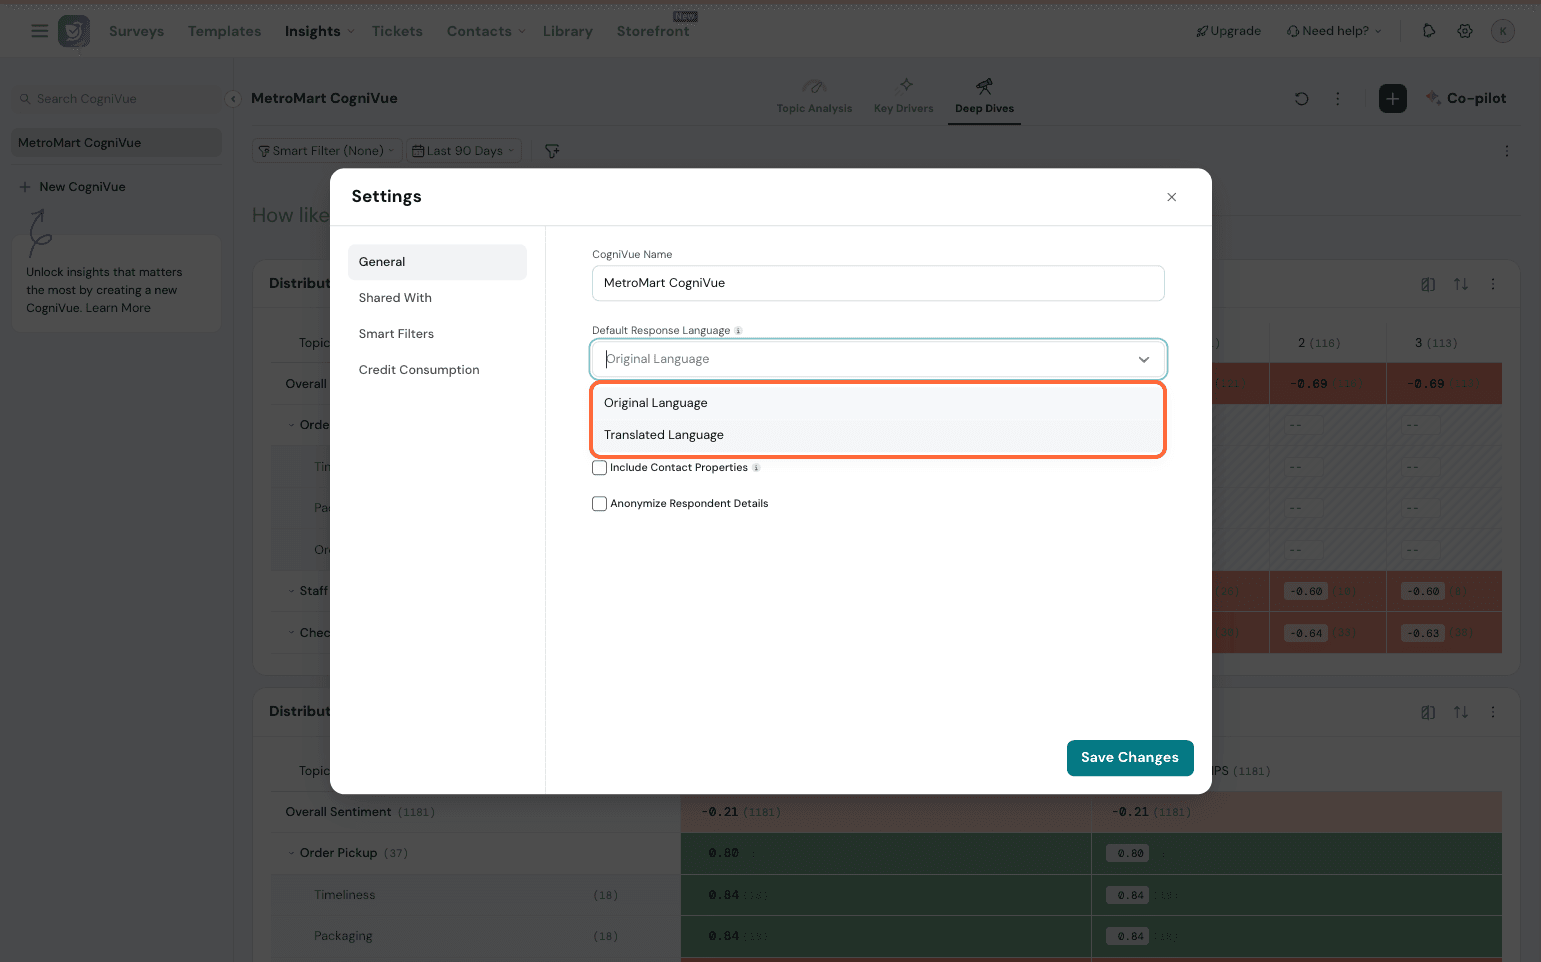Open the Last 90 Days date filter

463,151
